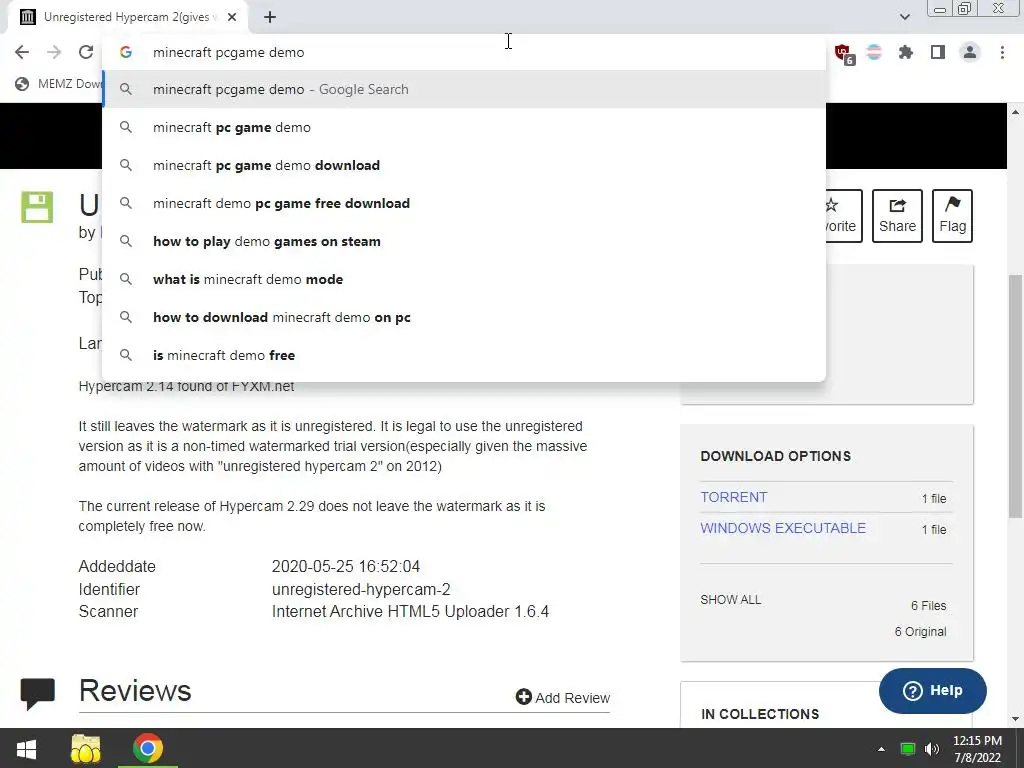Viewport: 1024px width, 768px height.
Task: Click the taskbar clock showing 12:15 PM
Action: tap(977, 749)
